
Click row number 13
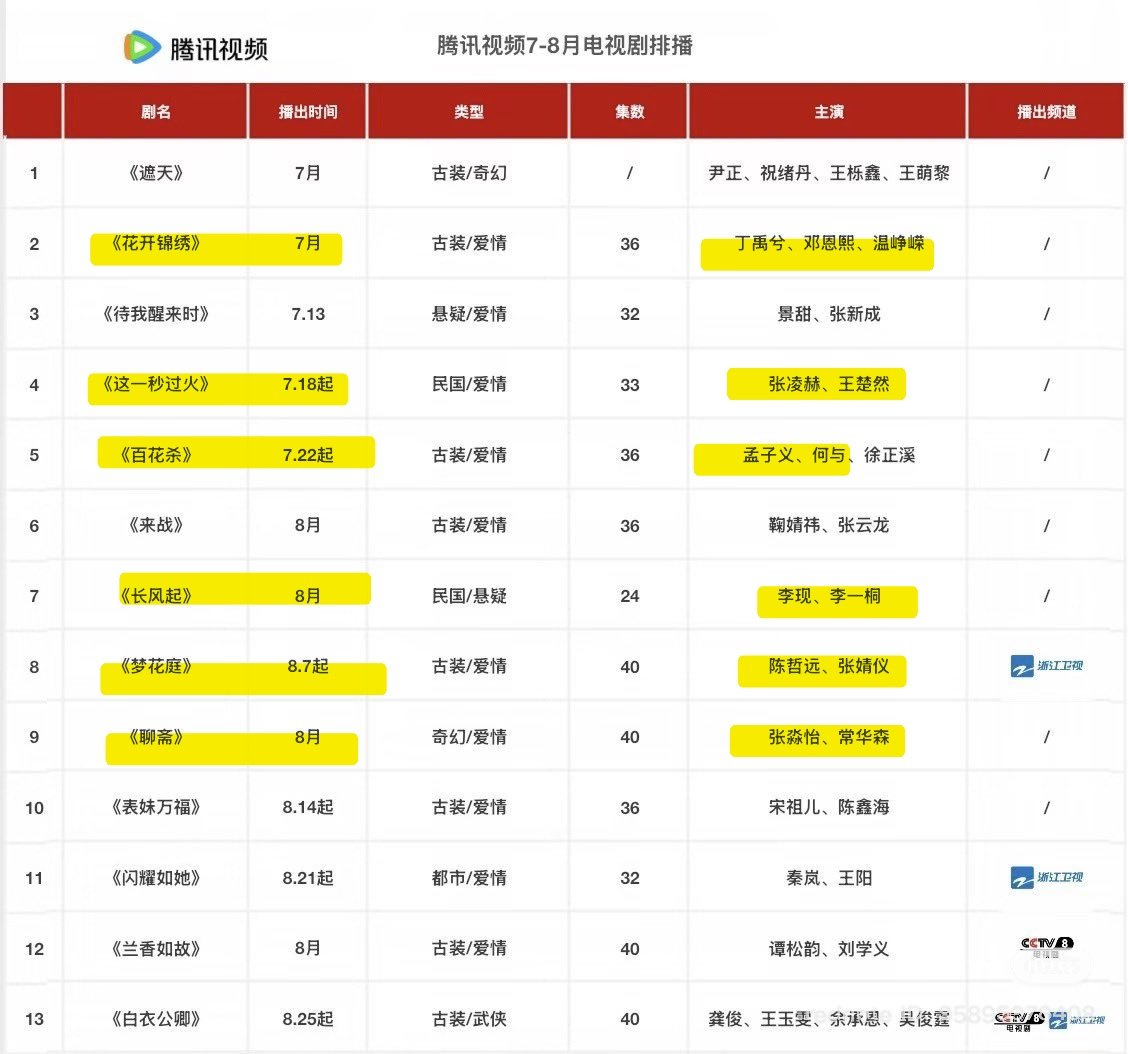pos(34,1019)
